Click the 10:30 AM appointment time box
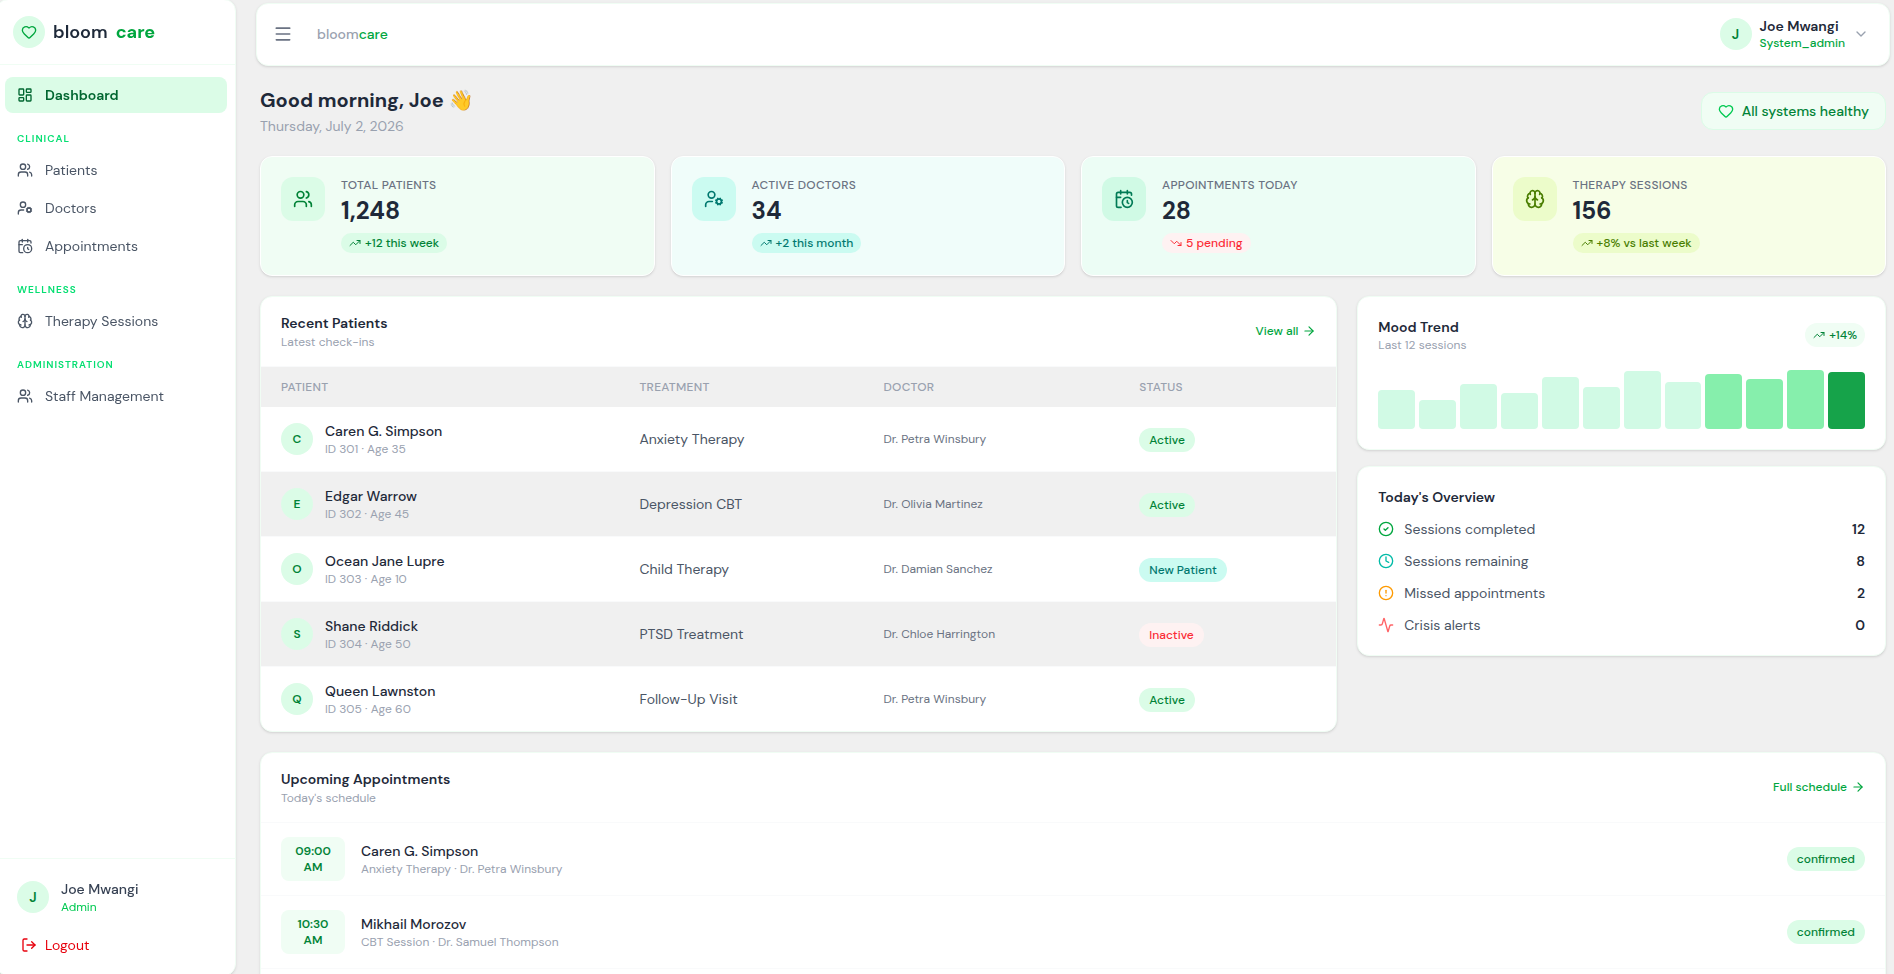This screenshot has width=1894, height=974. (x=313, y=932)
